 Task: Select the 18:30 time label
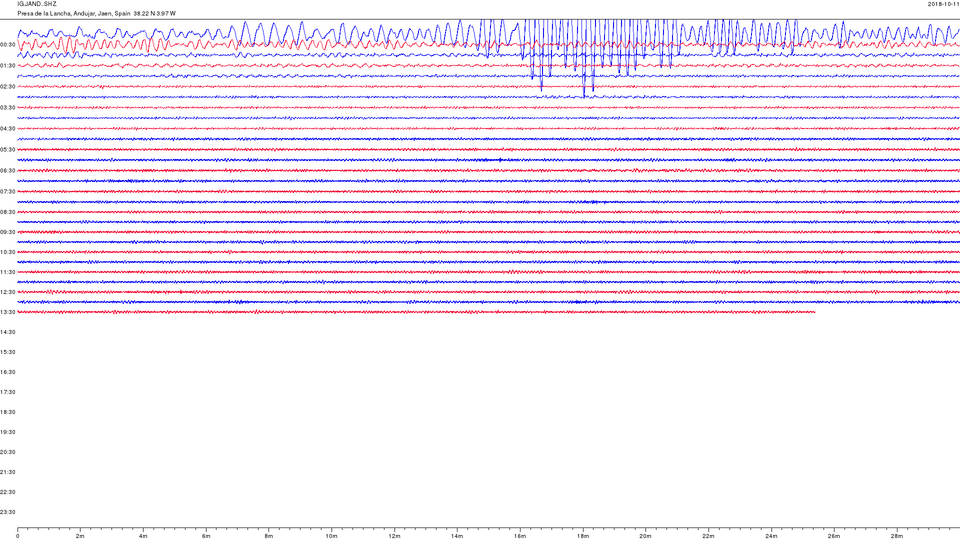7,412
